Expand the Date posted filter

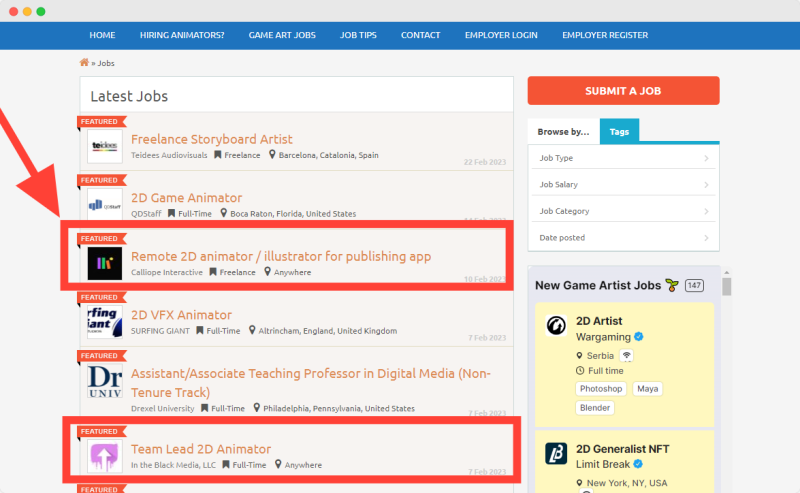(x=623, y=238)
